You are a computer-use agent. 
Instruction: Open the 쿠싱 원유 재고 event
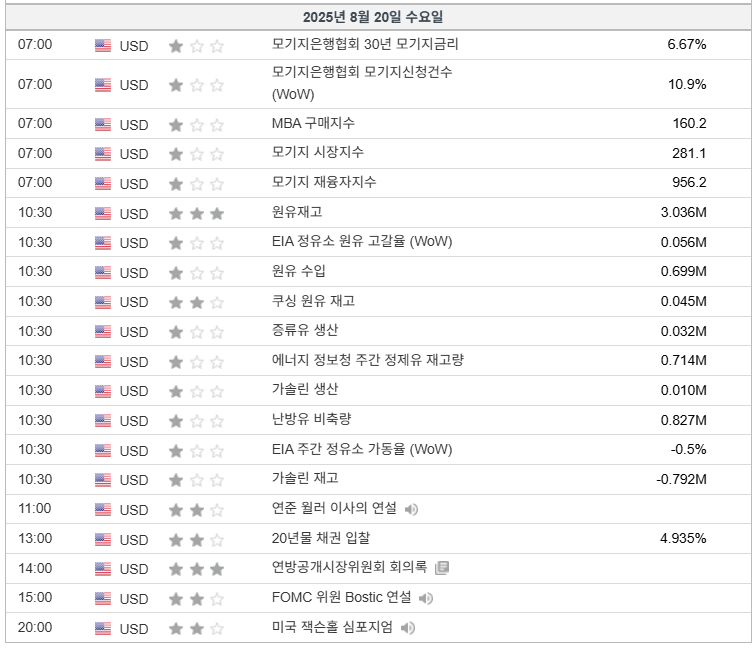[x=313, y=301]
